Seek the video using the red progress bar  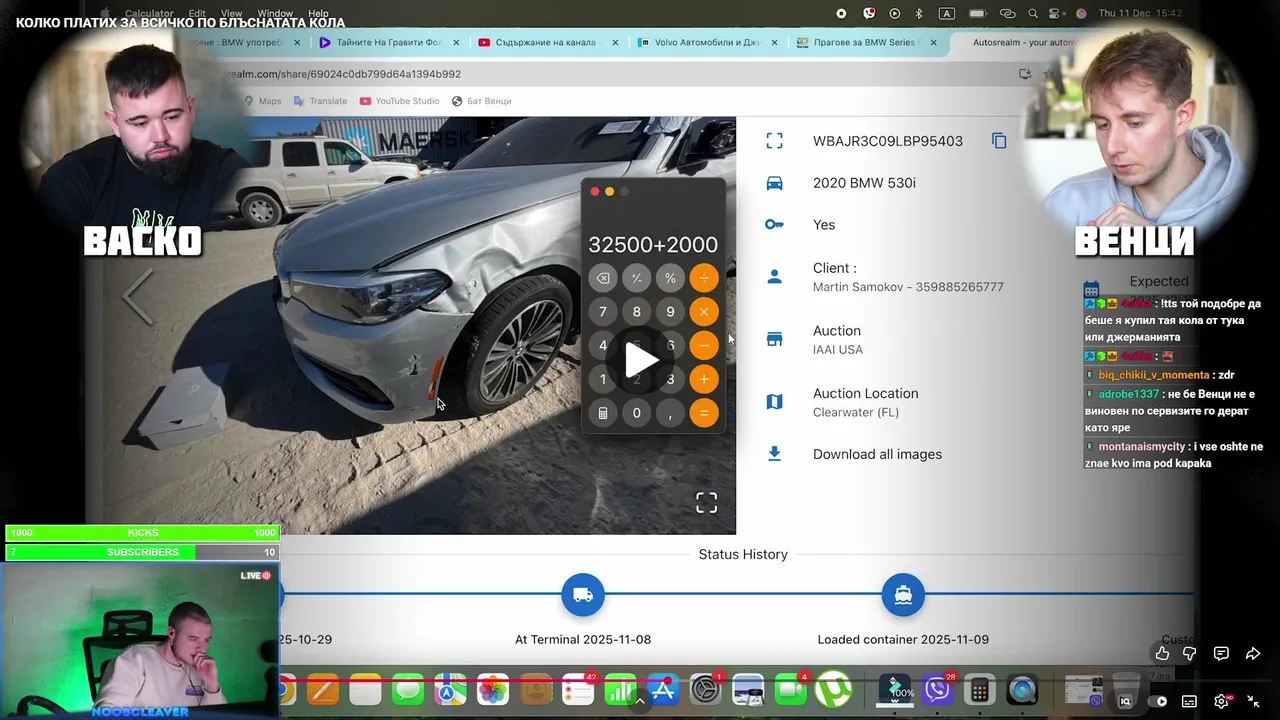click(640, 680)
